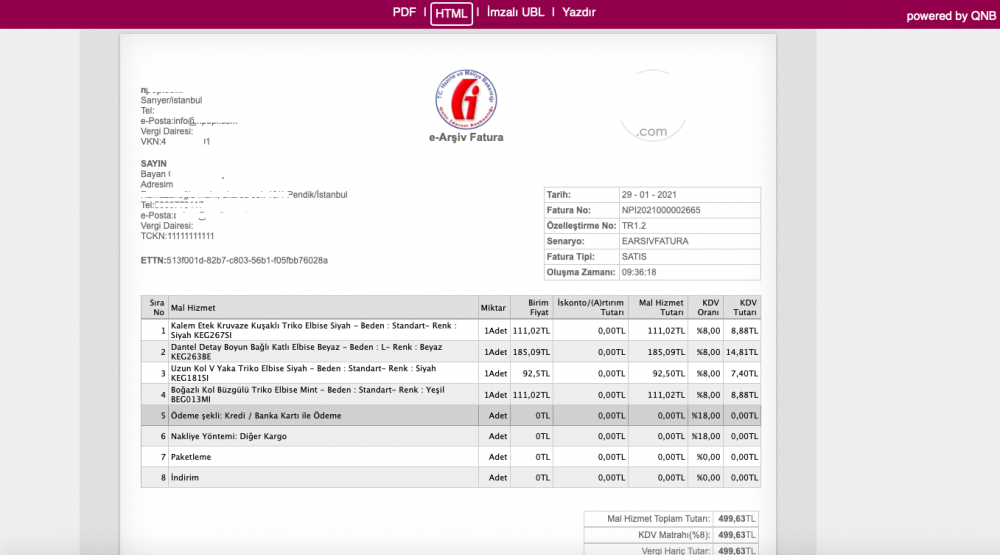
Task: Select the HTML view tab
Action: click(x=451, y=13)
